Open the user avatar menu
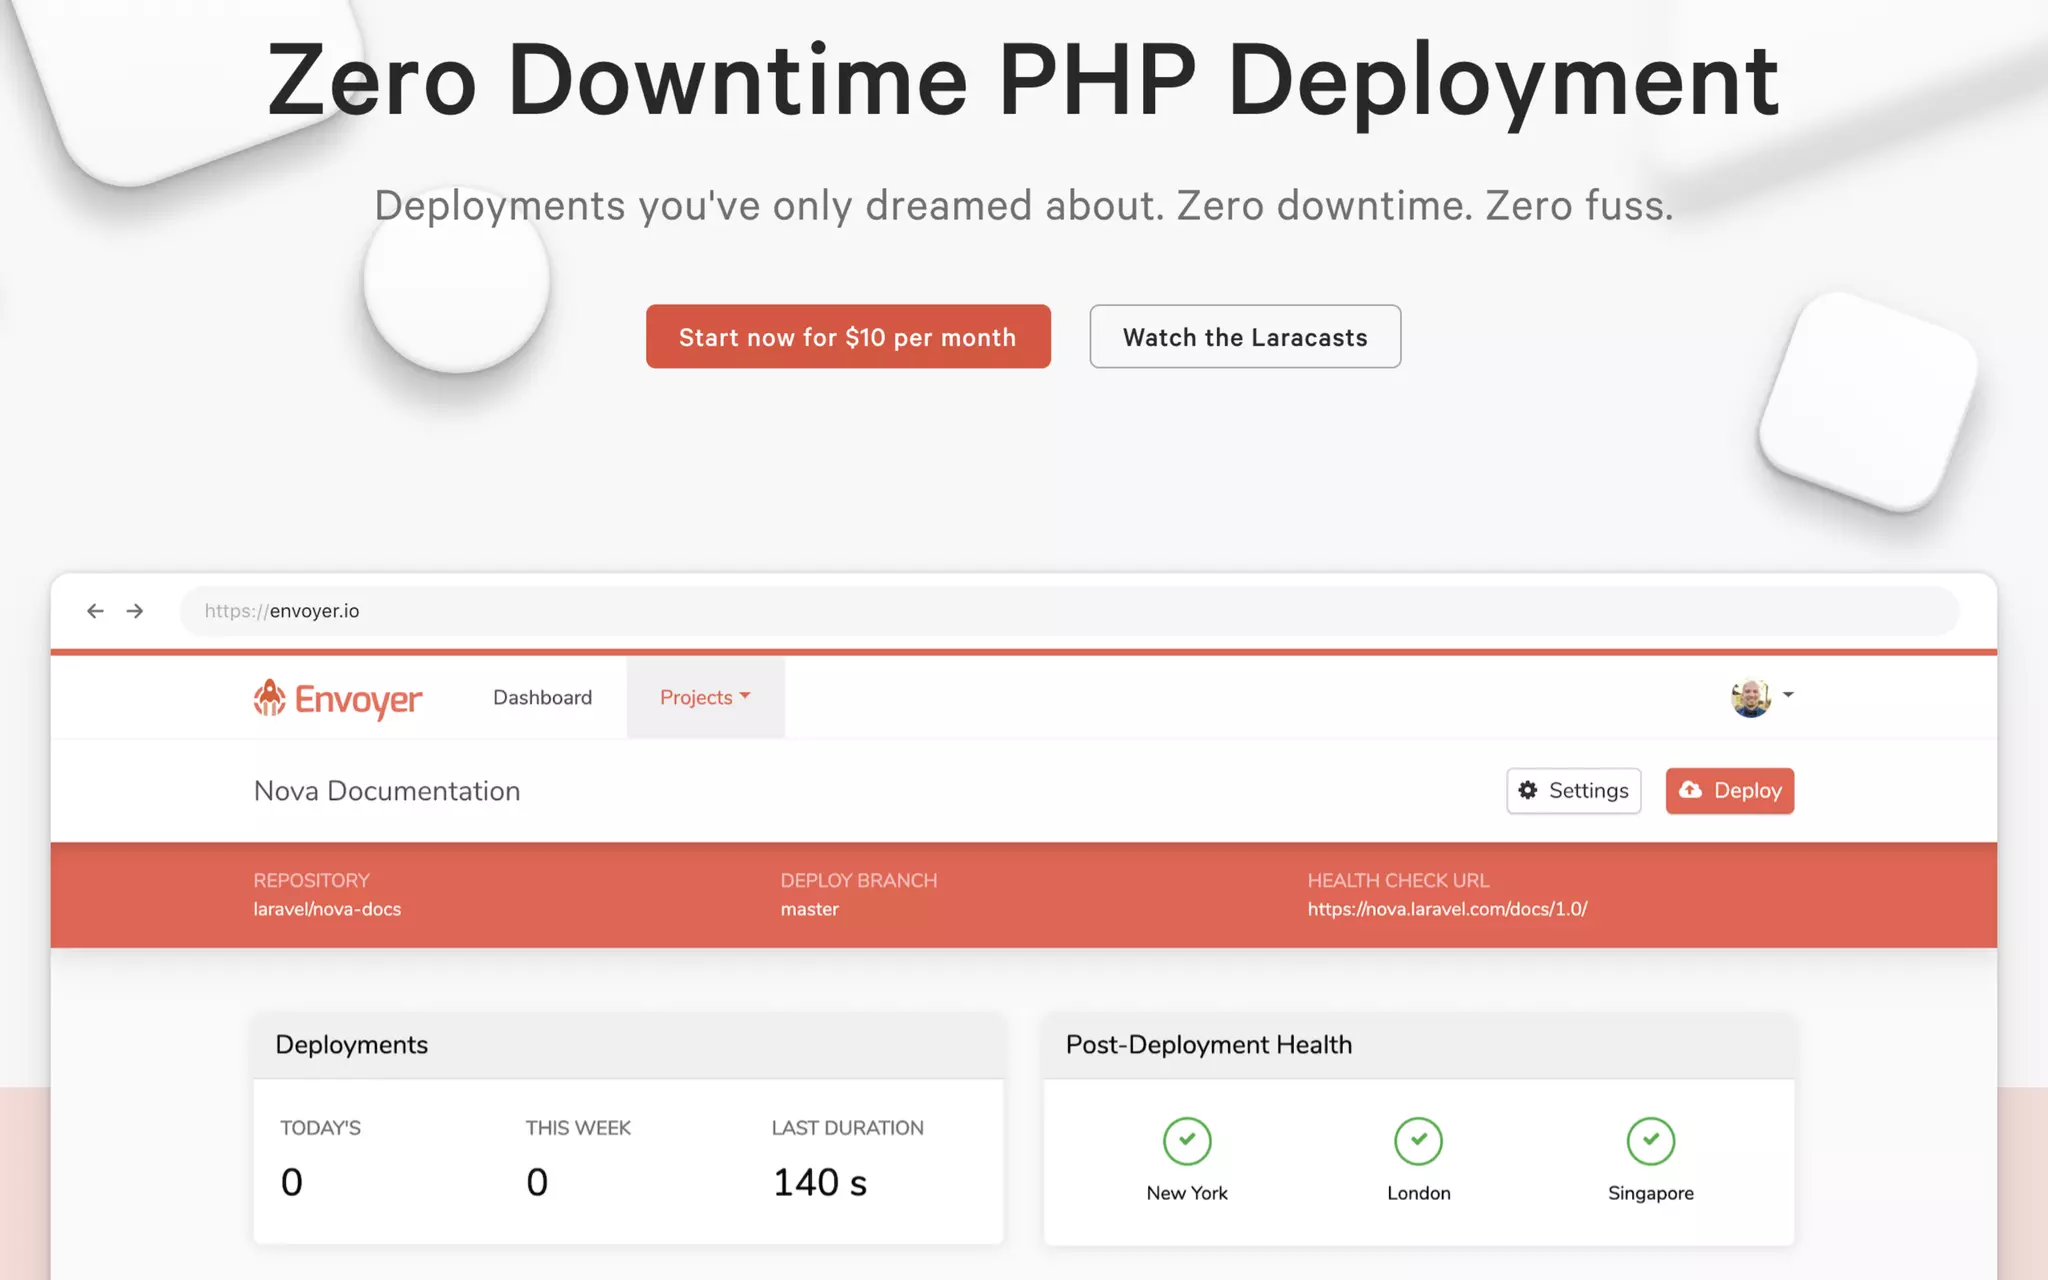 [x=1750, y=697]
